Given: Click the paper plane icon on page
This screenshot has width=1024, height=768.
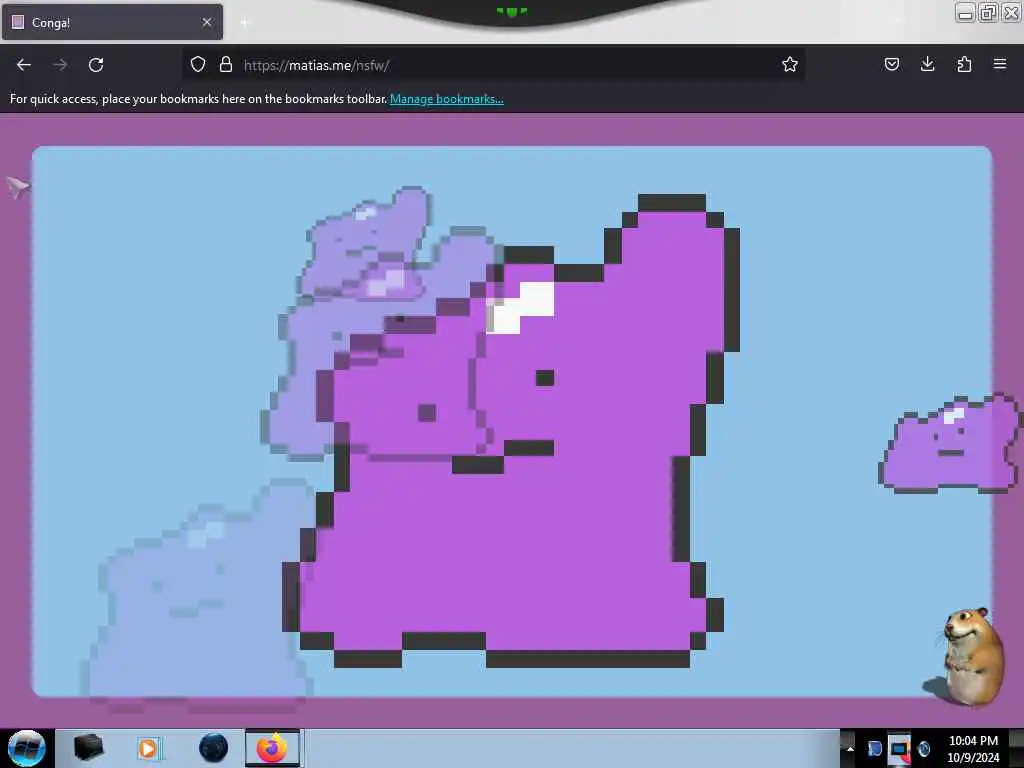Looking at the screenshot, I should [x=18, y=187].
